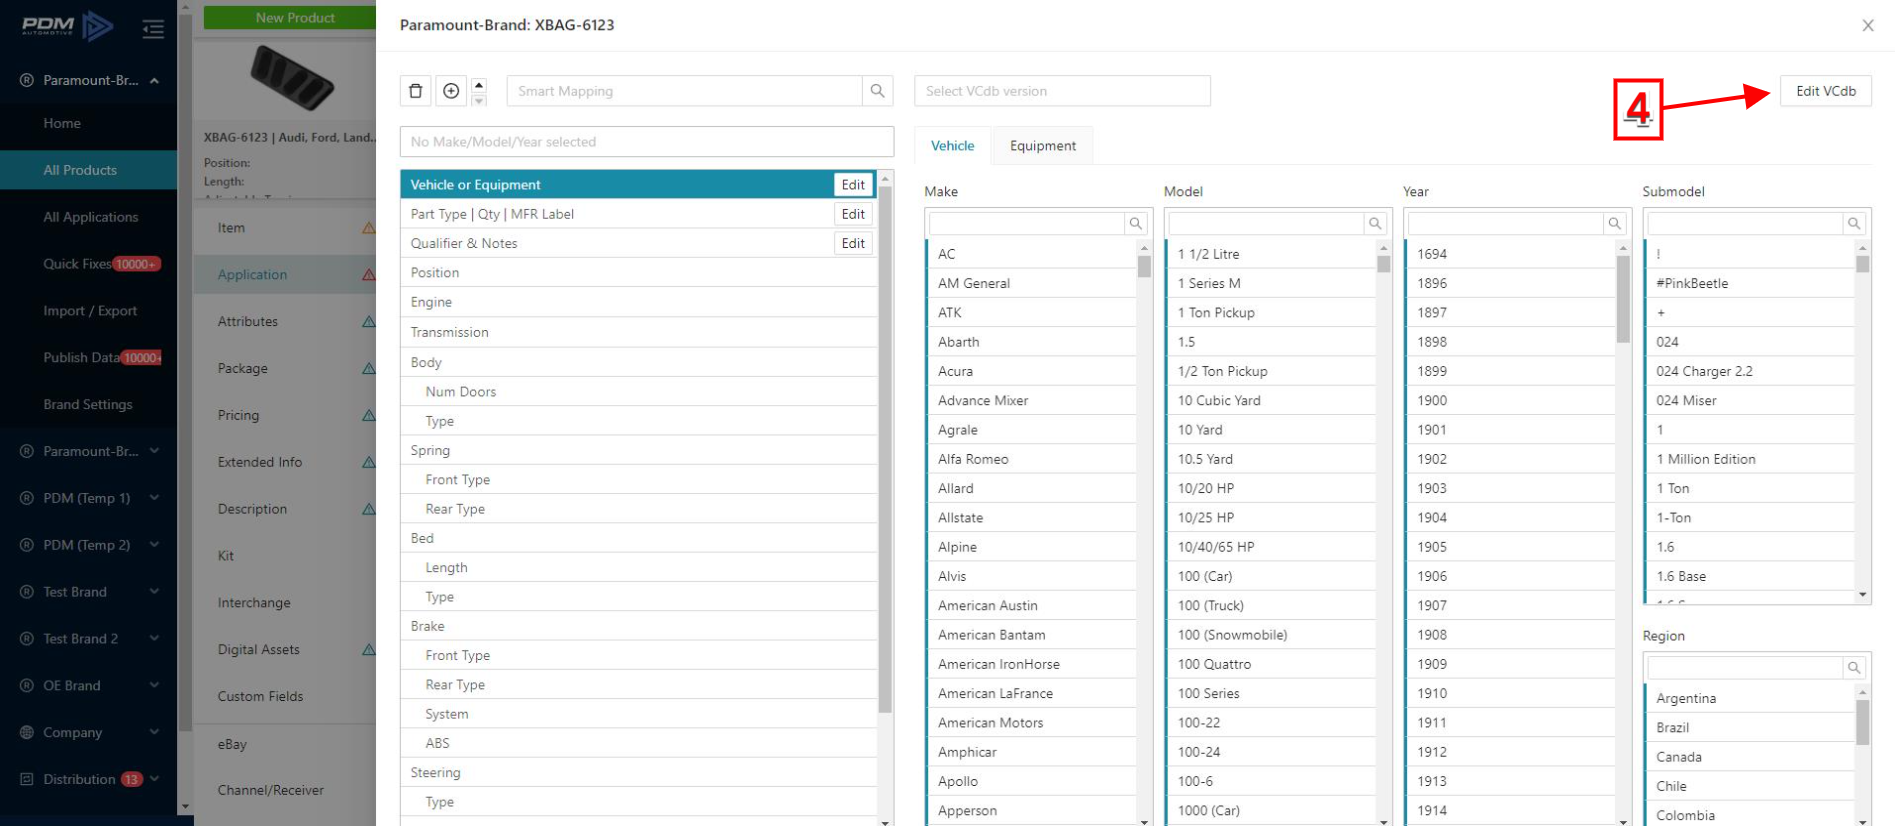Close the XBAG-6123 dialog with X

pyautogui.click(x=1867, y=25)
